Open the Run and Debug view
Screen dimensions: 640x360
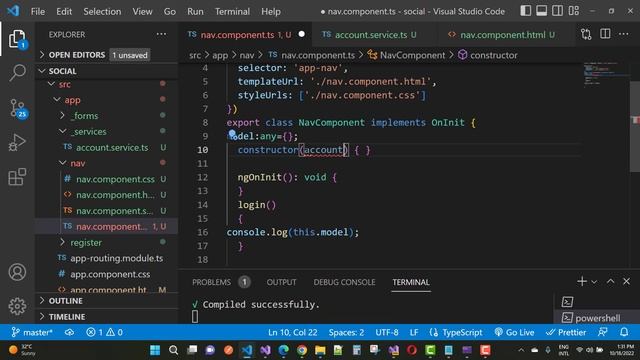17,142
